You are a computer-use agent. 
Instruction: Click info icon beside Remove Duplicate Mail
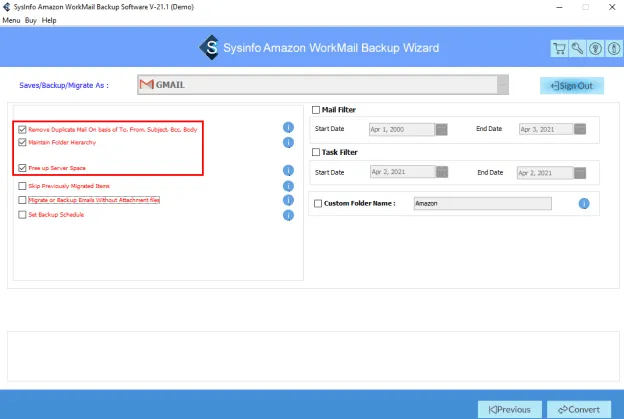click(288, 128)
